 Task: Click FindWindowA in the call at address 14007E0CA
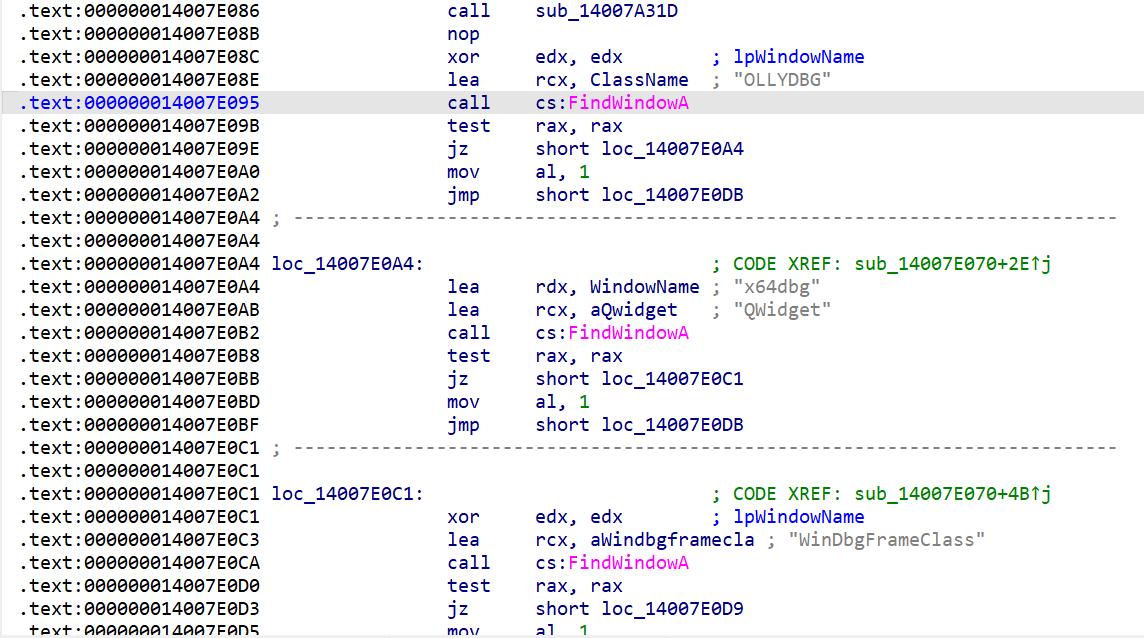[x=629, y=563]
